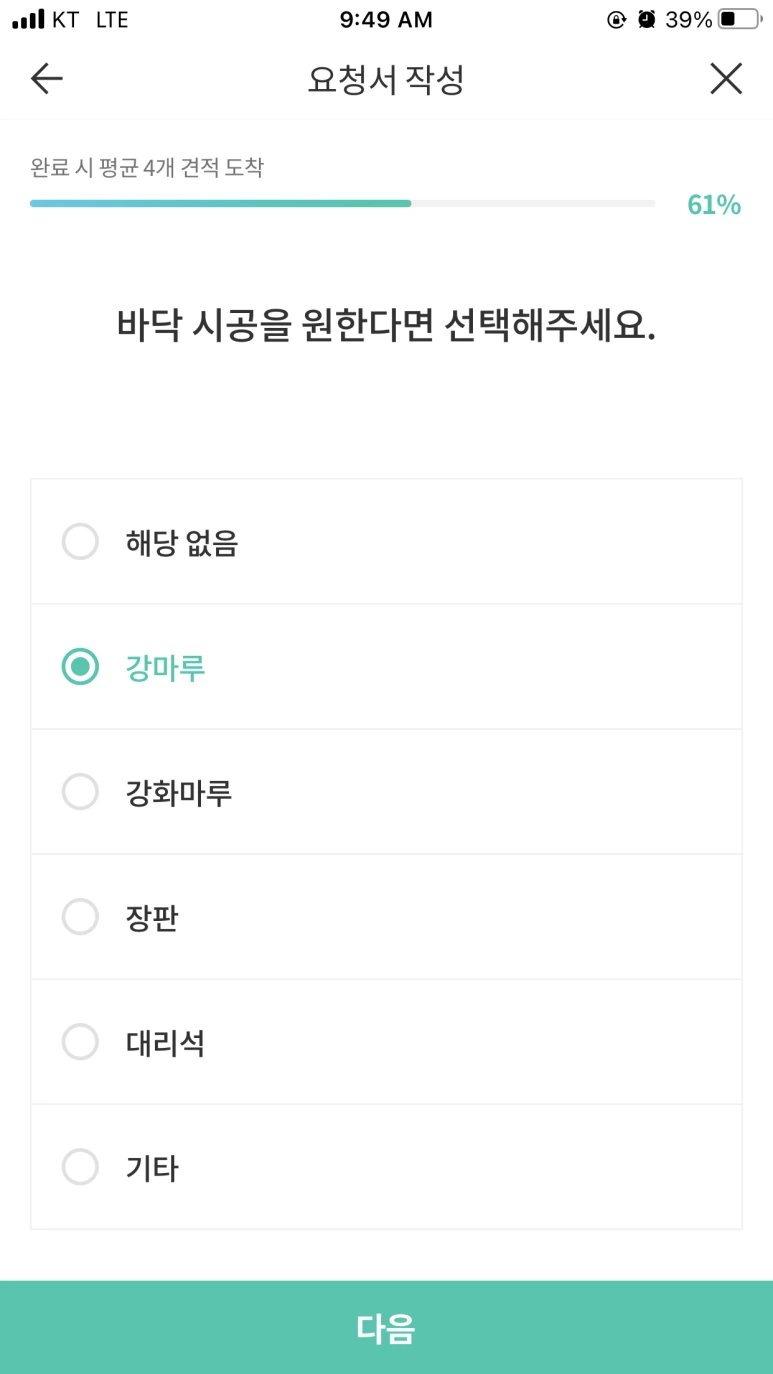This screenshot has width=773, height=1374.
Task: Tap the cellular signal bars icon
Action: [x=28, y=19]
